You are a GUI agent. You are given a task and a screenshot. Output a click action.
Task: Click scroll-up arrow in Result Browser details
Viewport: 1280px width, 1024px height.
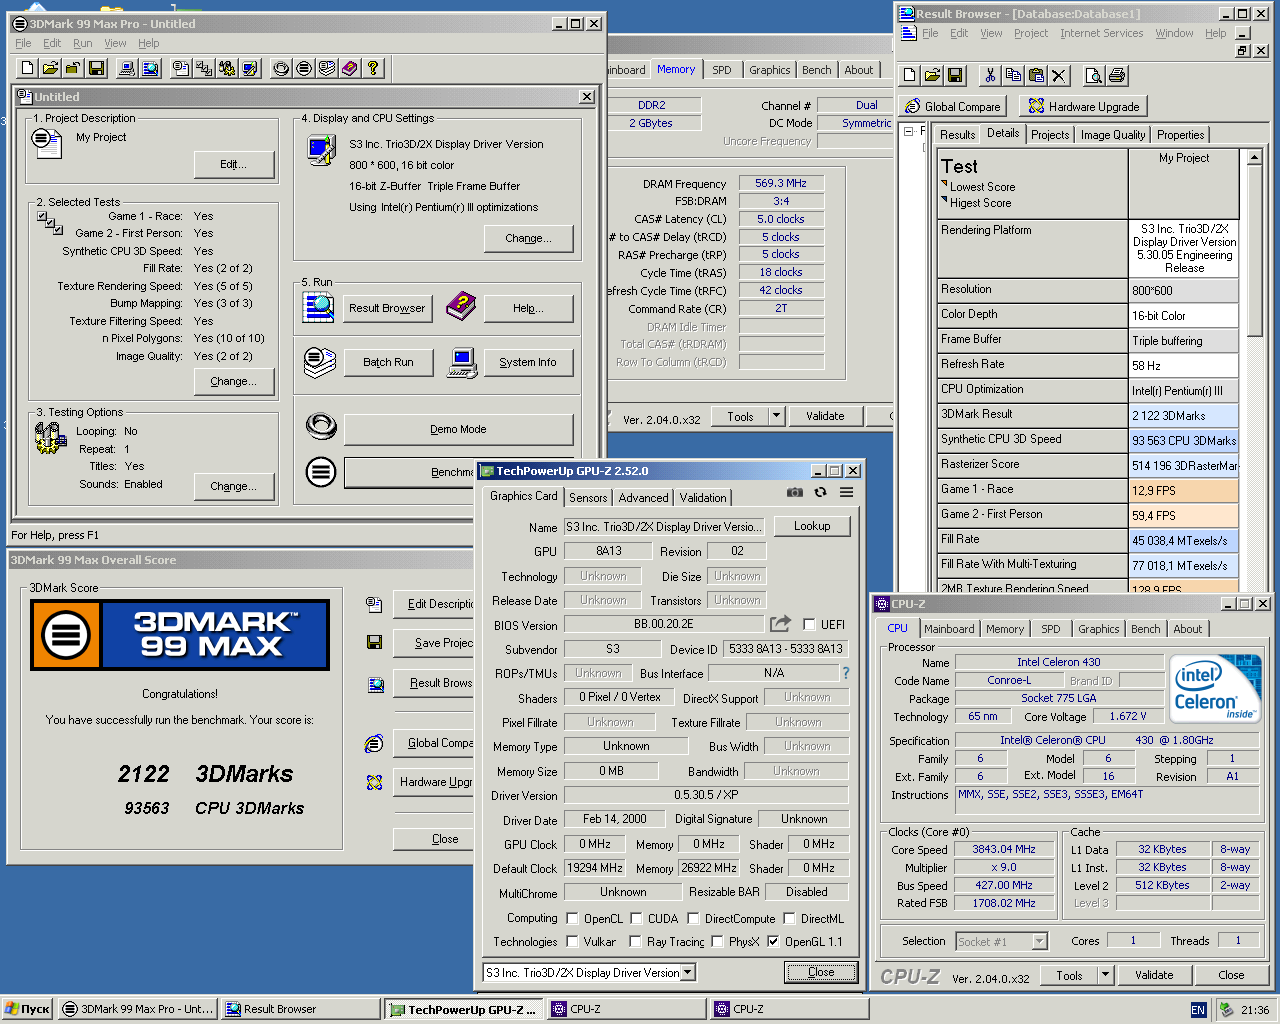pos(1254,157)
